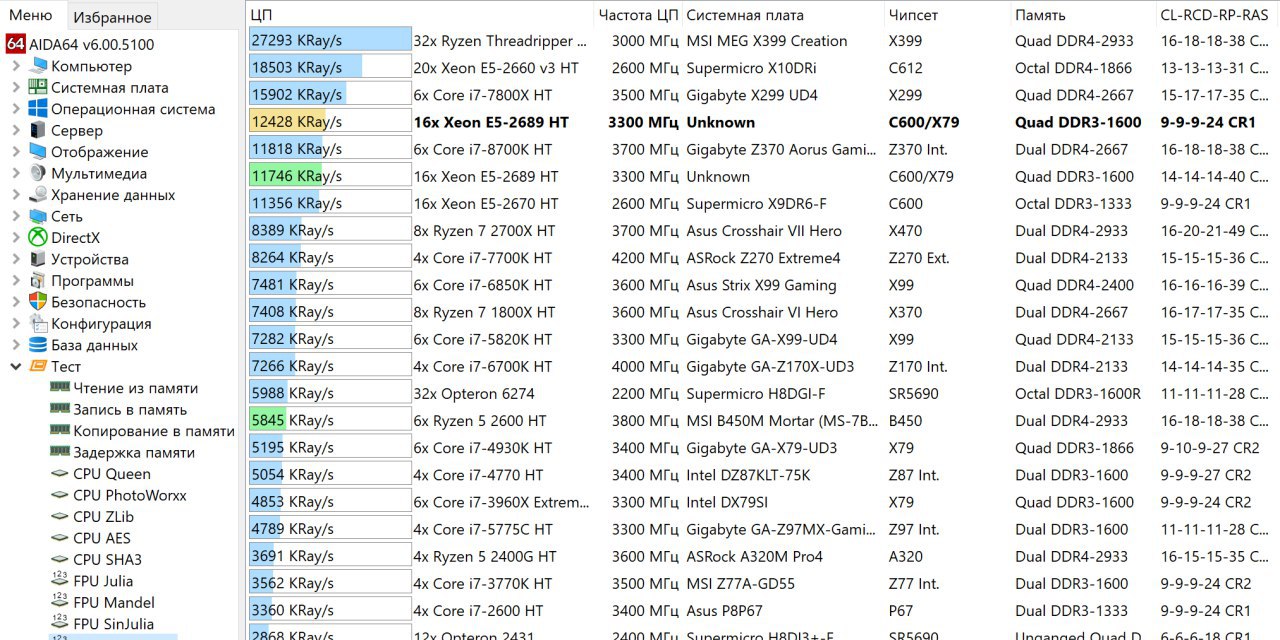Sort by the Системная плата column header
Image resolution: width=1280 pixels, height=640 pixels.
tap(783, 15)
